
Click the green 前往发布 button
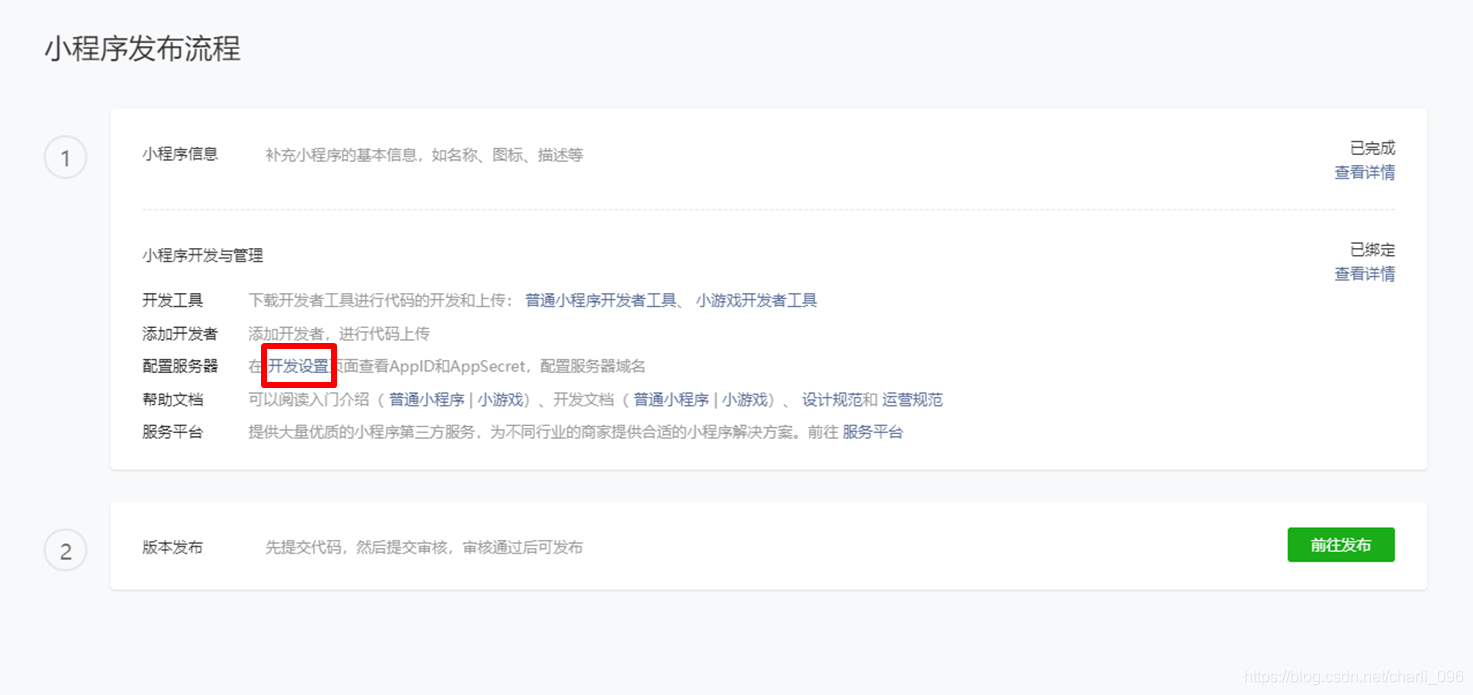(x=1340, y=545)
